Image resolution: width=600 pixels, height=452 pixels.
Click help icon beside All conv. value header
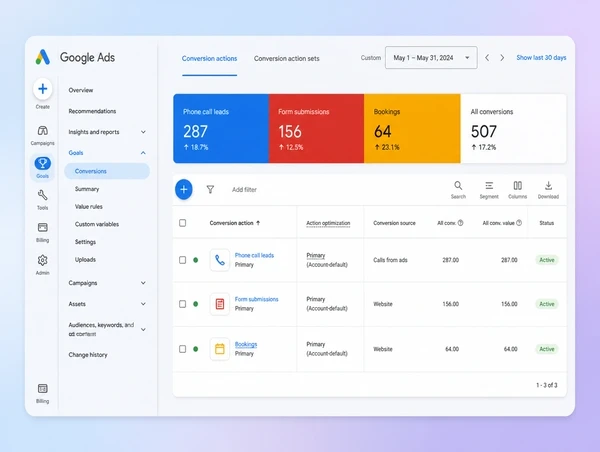click(519, 223)
